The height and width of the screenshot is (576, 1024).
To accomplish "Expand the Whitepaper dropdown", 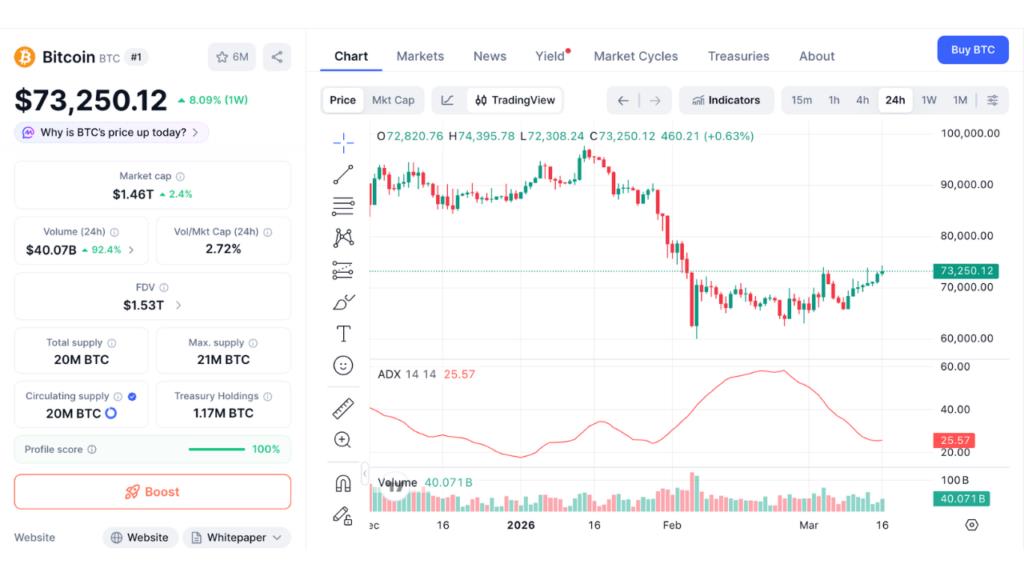I will (236, 537).
